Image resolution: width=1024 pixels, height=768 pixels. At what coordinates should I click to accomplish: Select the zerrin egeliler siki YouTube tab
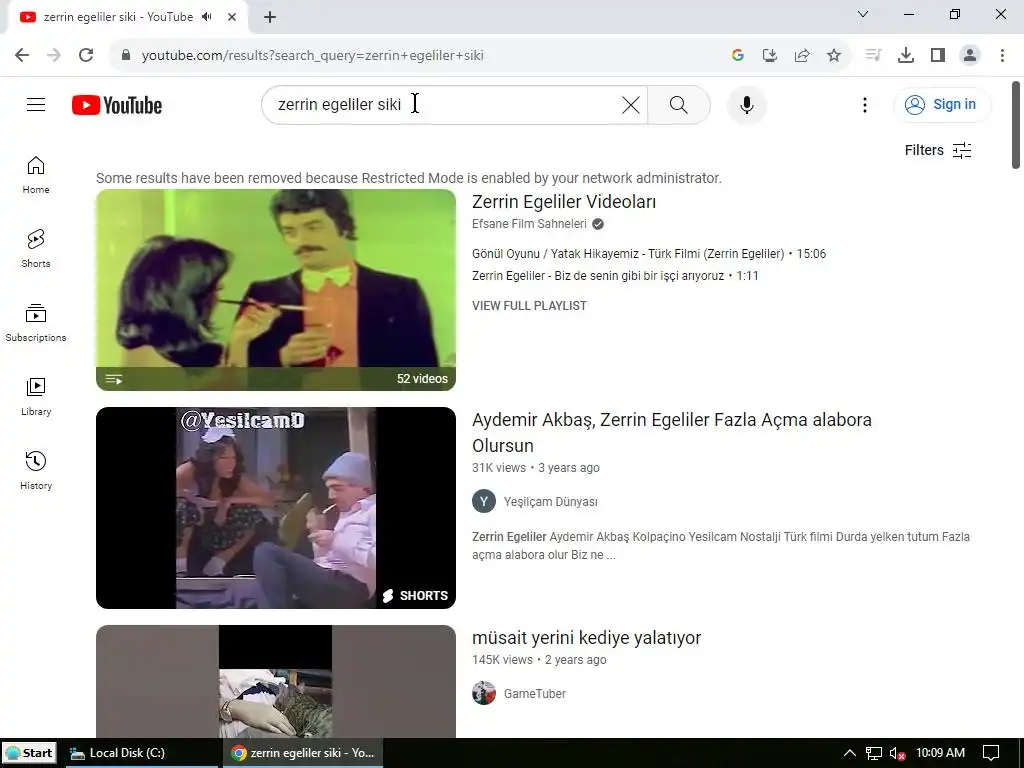coord(118,17)
